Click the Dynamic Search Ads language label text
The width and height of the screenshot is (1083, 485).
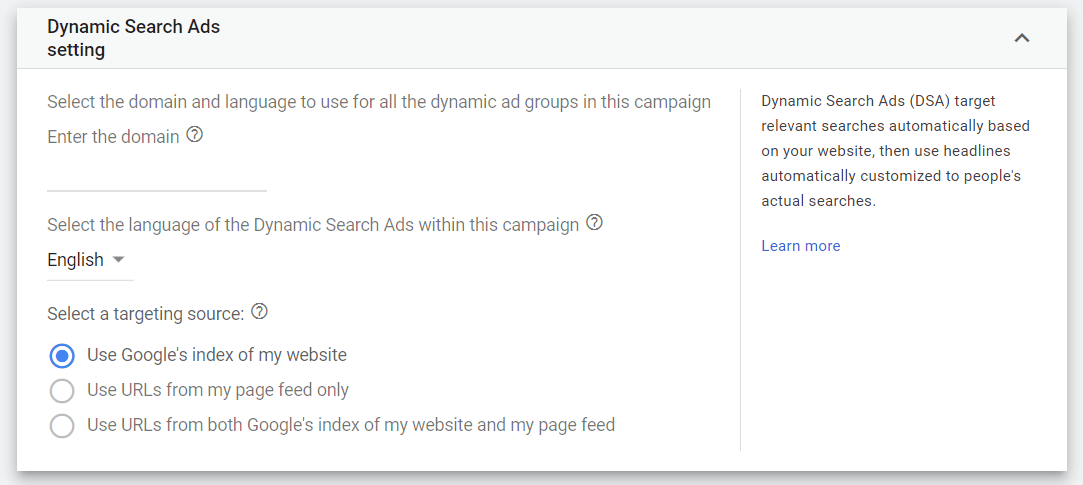coord(313,225)
